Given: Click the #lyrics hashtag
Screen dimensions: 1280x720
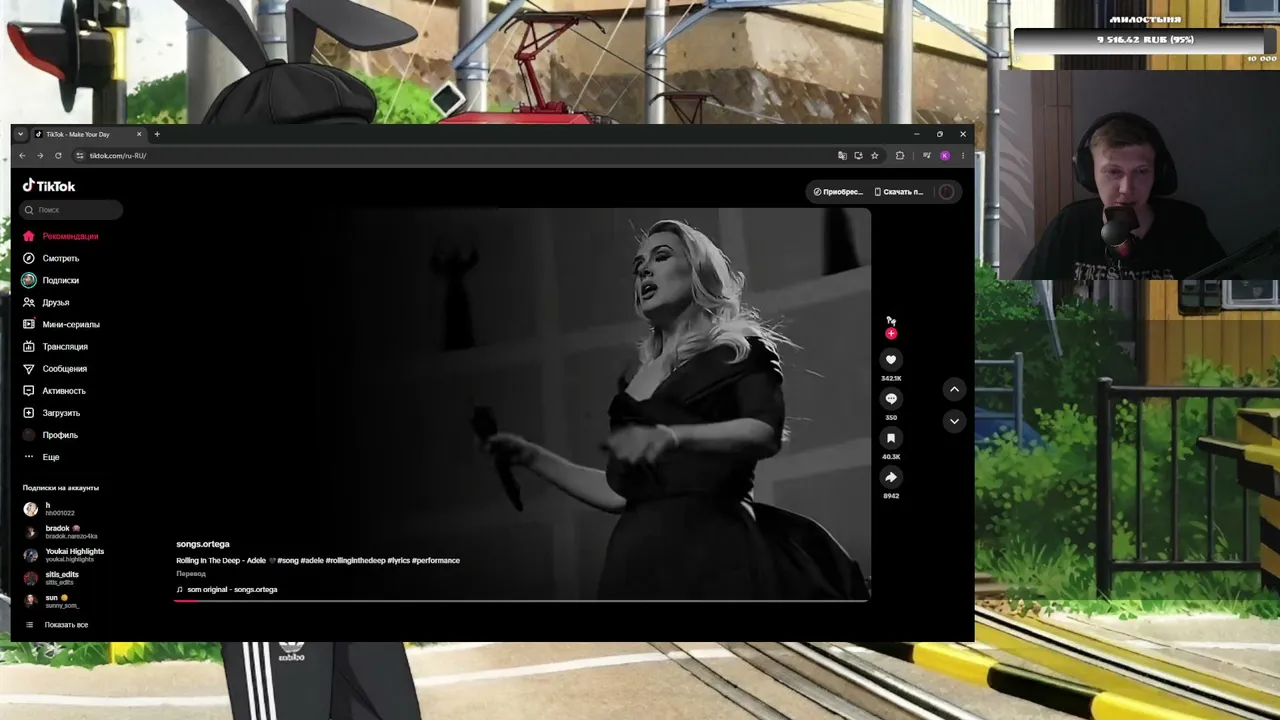Looking at the screenshot, I should click(x=399, y=560).
